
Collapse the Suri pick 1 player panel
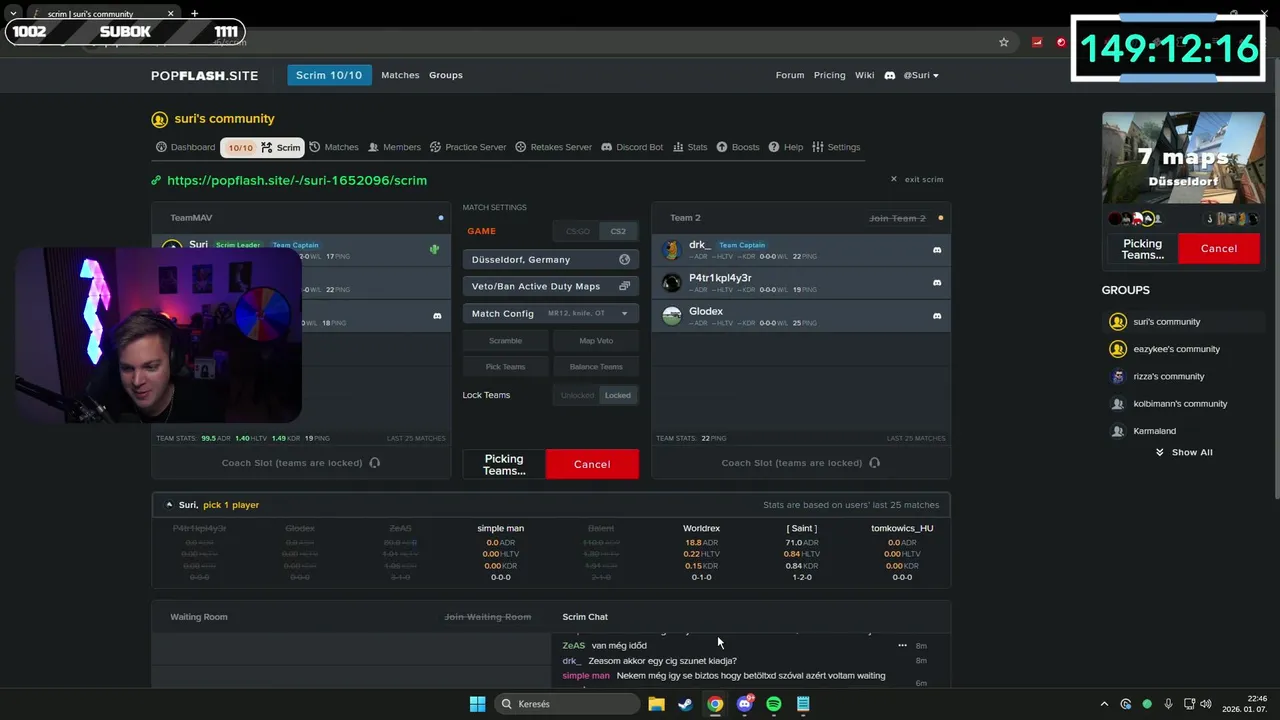(x=169, y=505)
